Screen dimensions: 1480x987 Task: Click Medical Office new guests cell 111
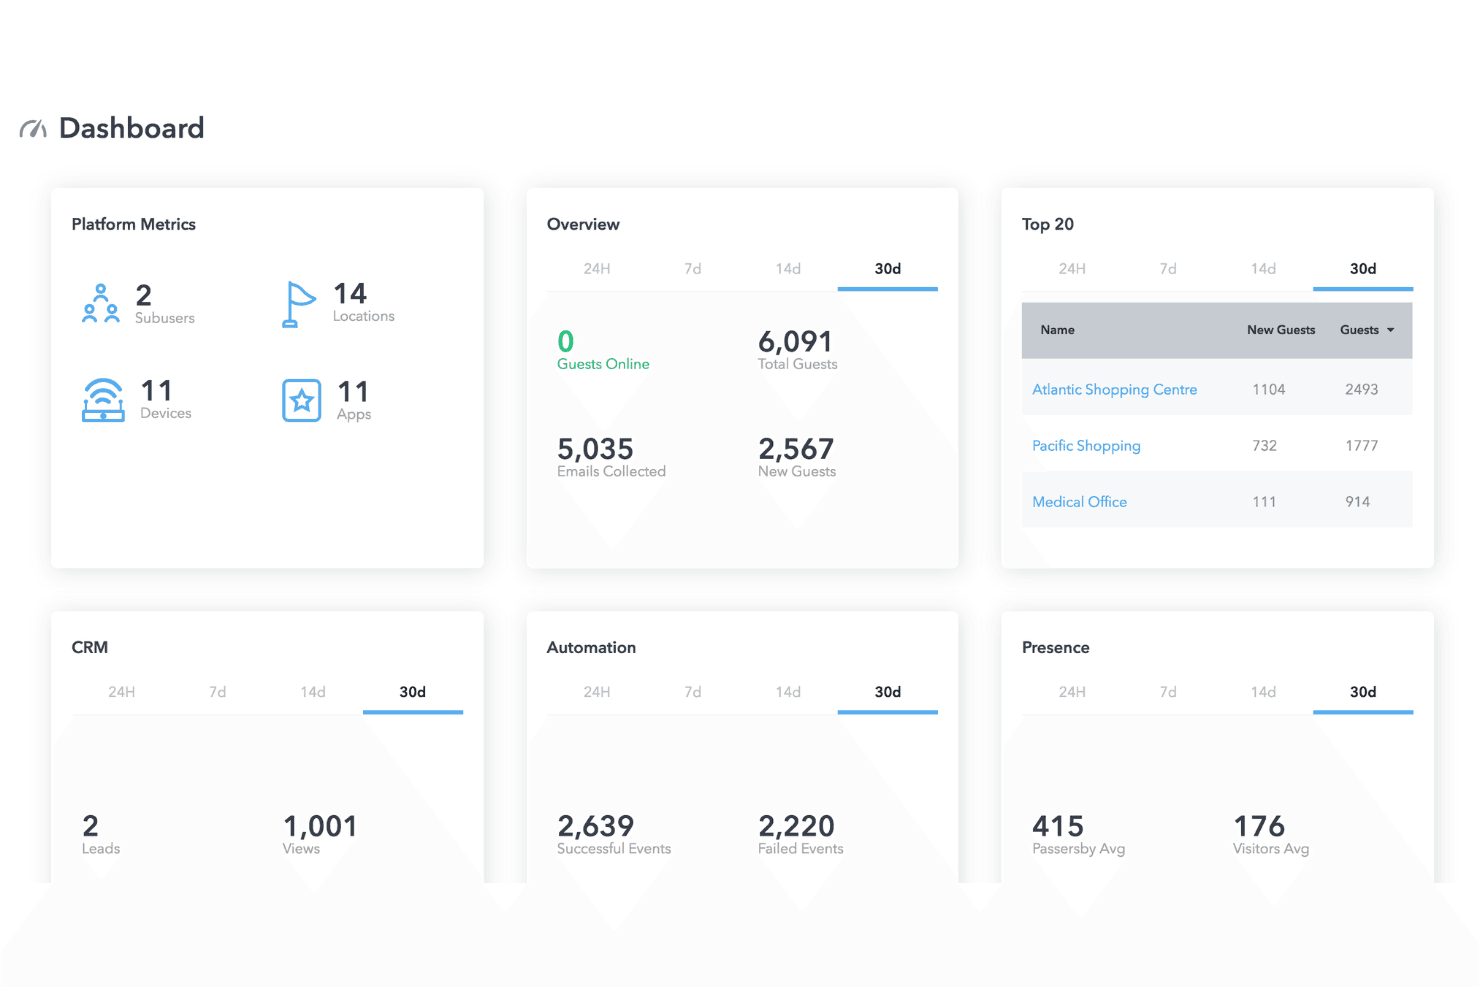click(x=1265, y=502)
